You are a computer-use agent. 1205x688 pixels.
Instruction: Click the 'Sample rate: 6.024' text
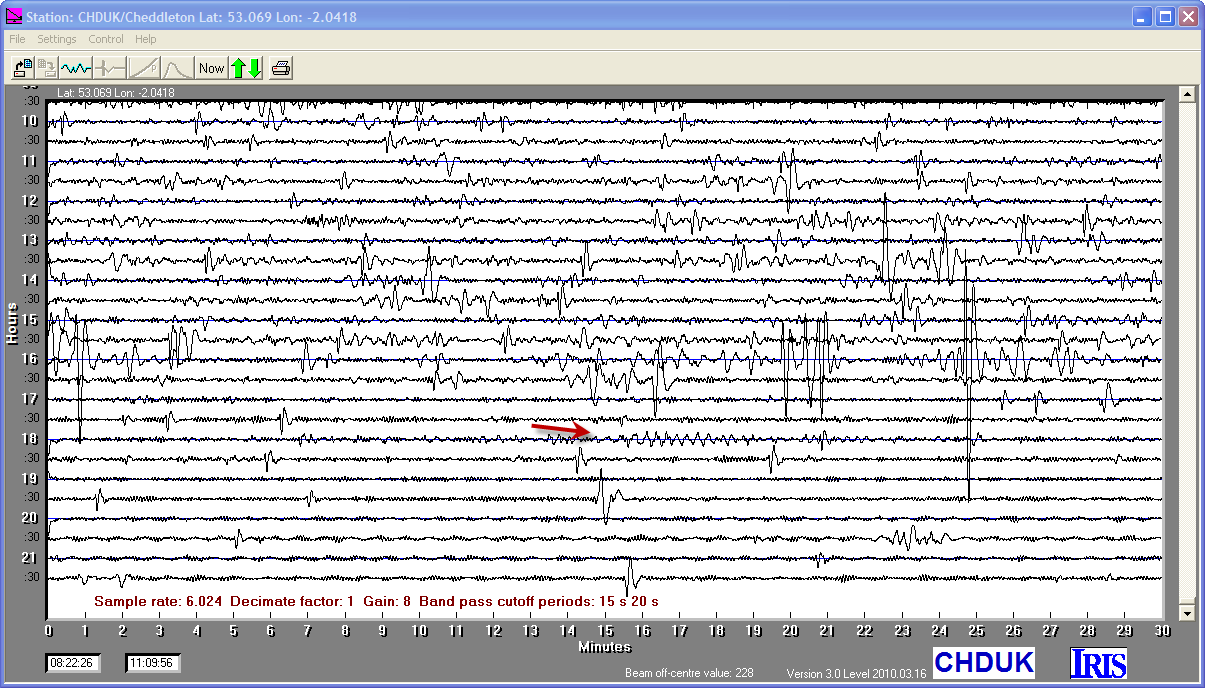(158, 601)
